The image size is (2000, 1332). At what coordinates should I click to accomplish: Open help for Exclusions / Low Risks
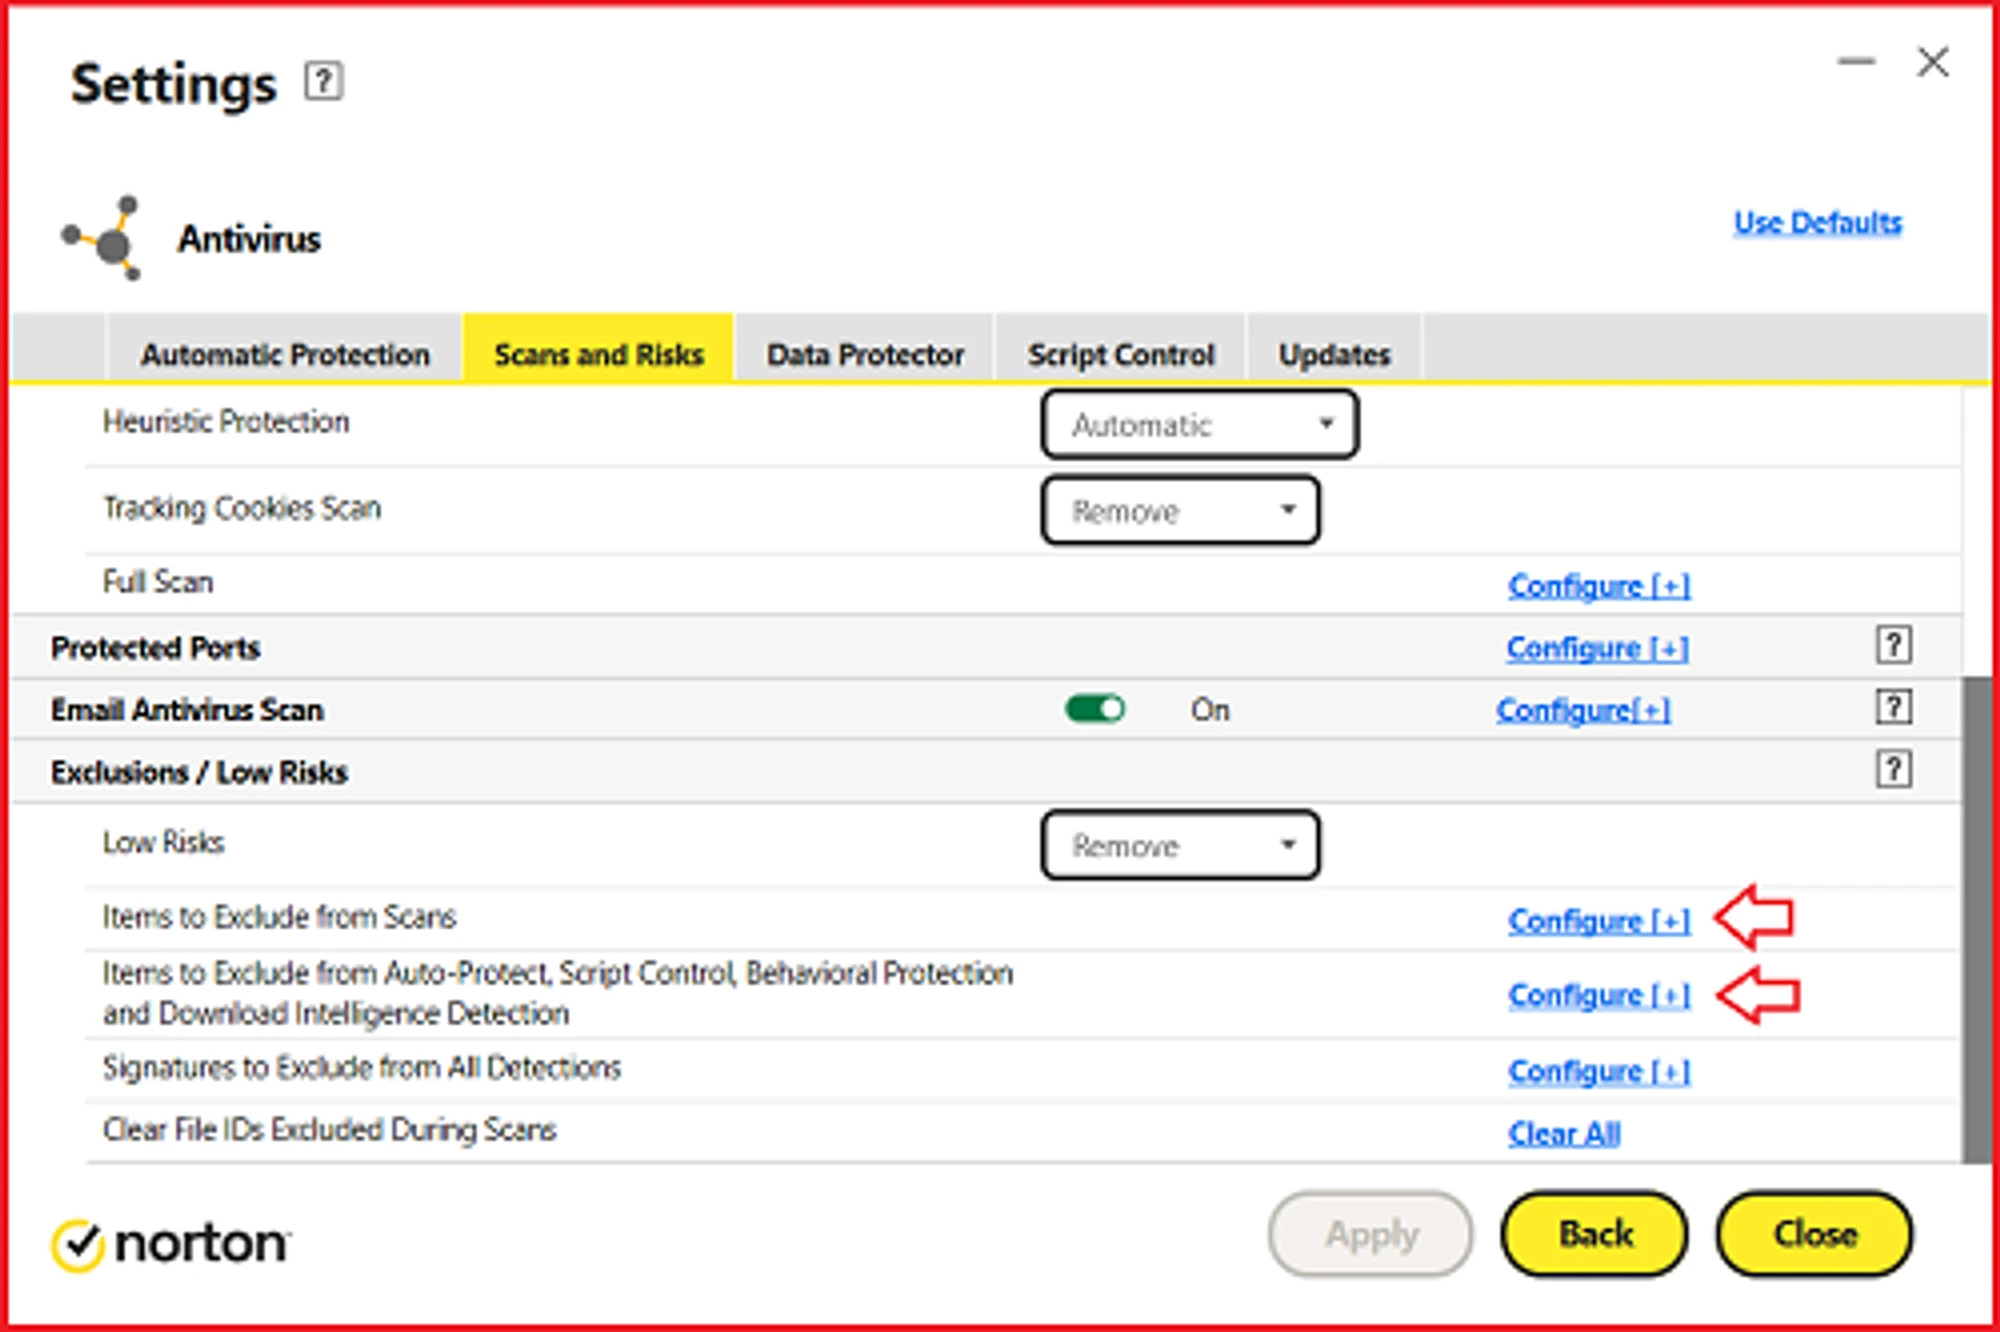coord(1892,770)
